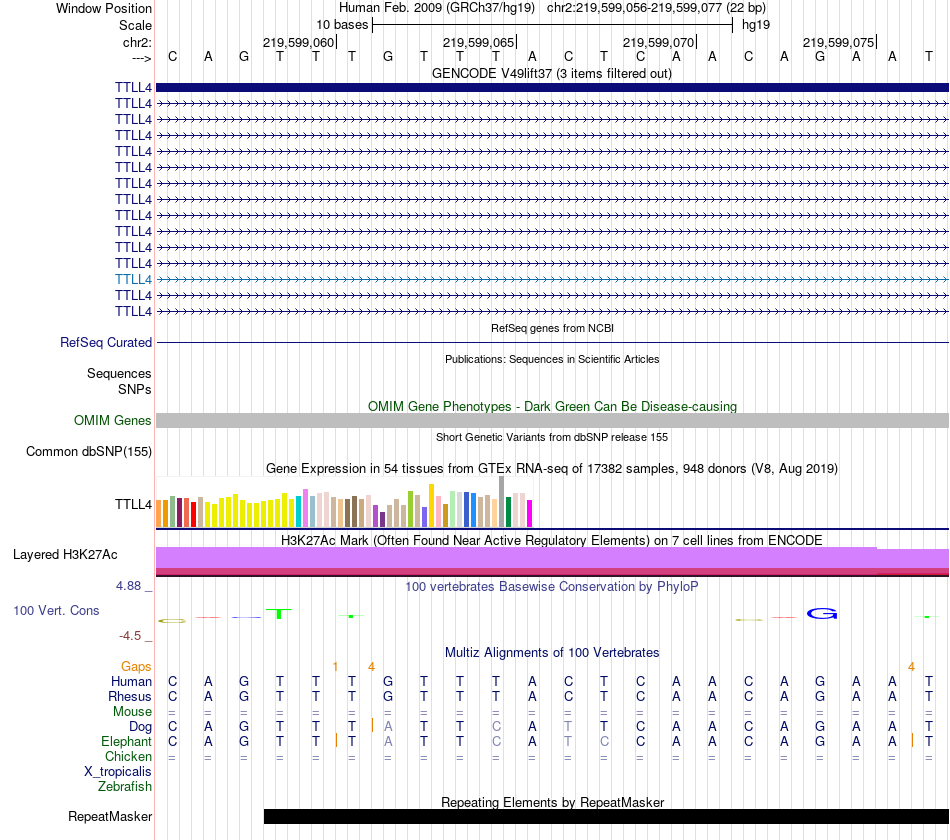Viewport: 950px width, 840px height.
Task: Open Short Genetic Variants from dbSNP title
Action: (552, 437)
